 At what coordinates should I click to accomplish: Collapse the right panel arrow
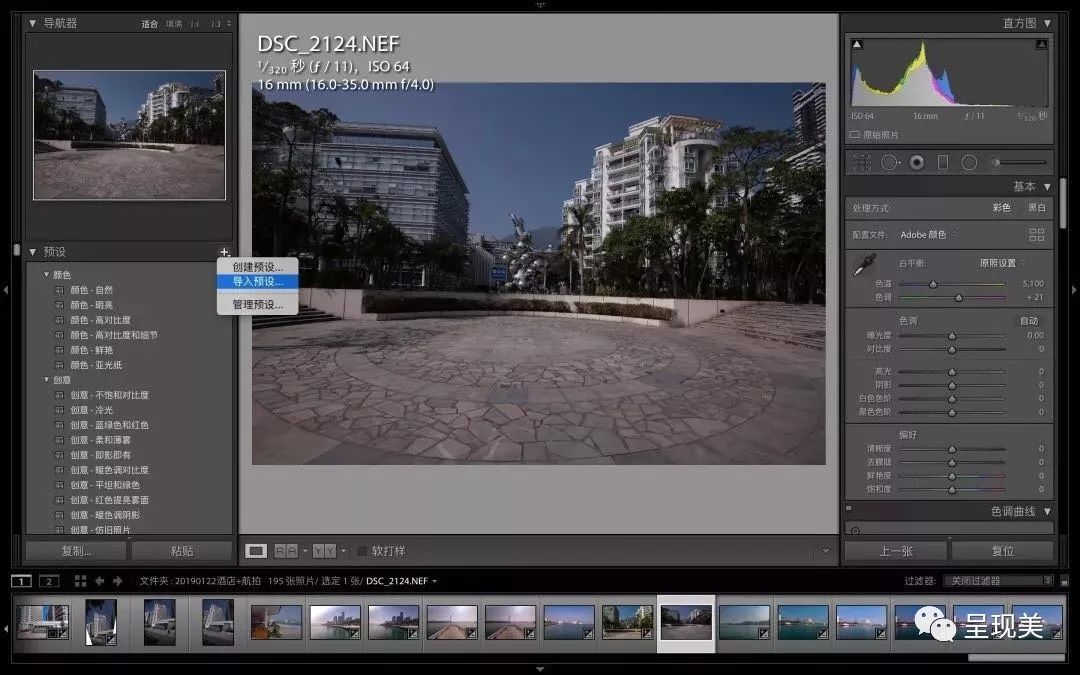click(x=1074, y=290)
